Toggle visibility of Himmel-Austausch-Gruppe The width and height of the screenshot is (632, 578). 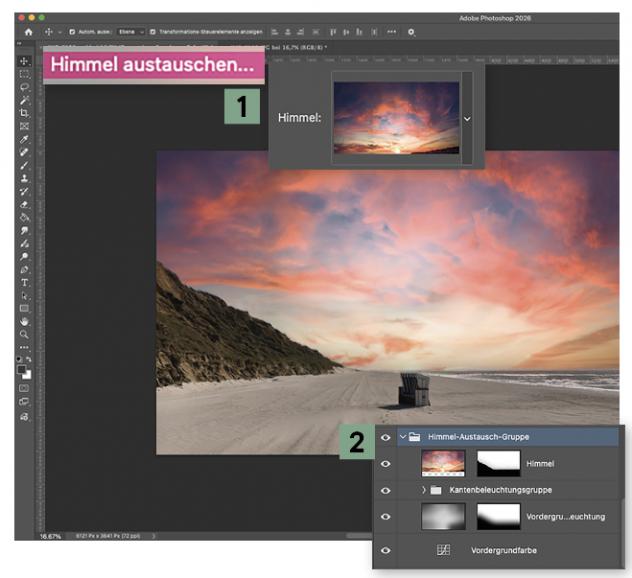pyautogui.click(x=386, y=437)
